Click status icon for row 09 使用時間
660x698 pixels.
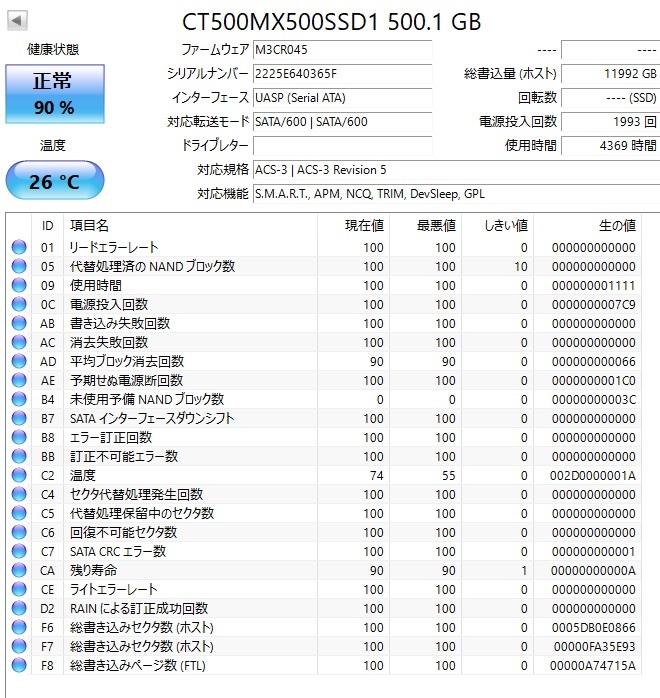tap(19, 285)
